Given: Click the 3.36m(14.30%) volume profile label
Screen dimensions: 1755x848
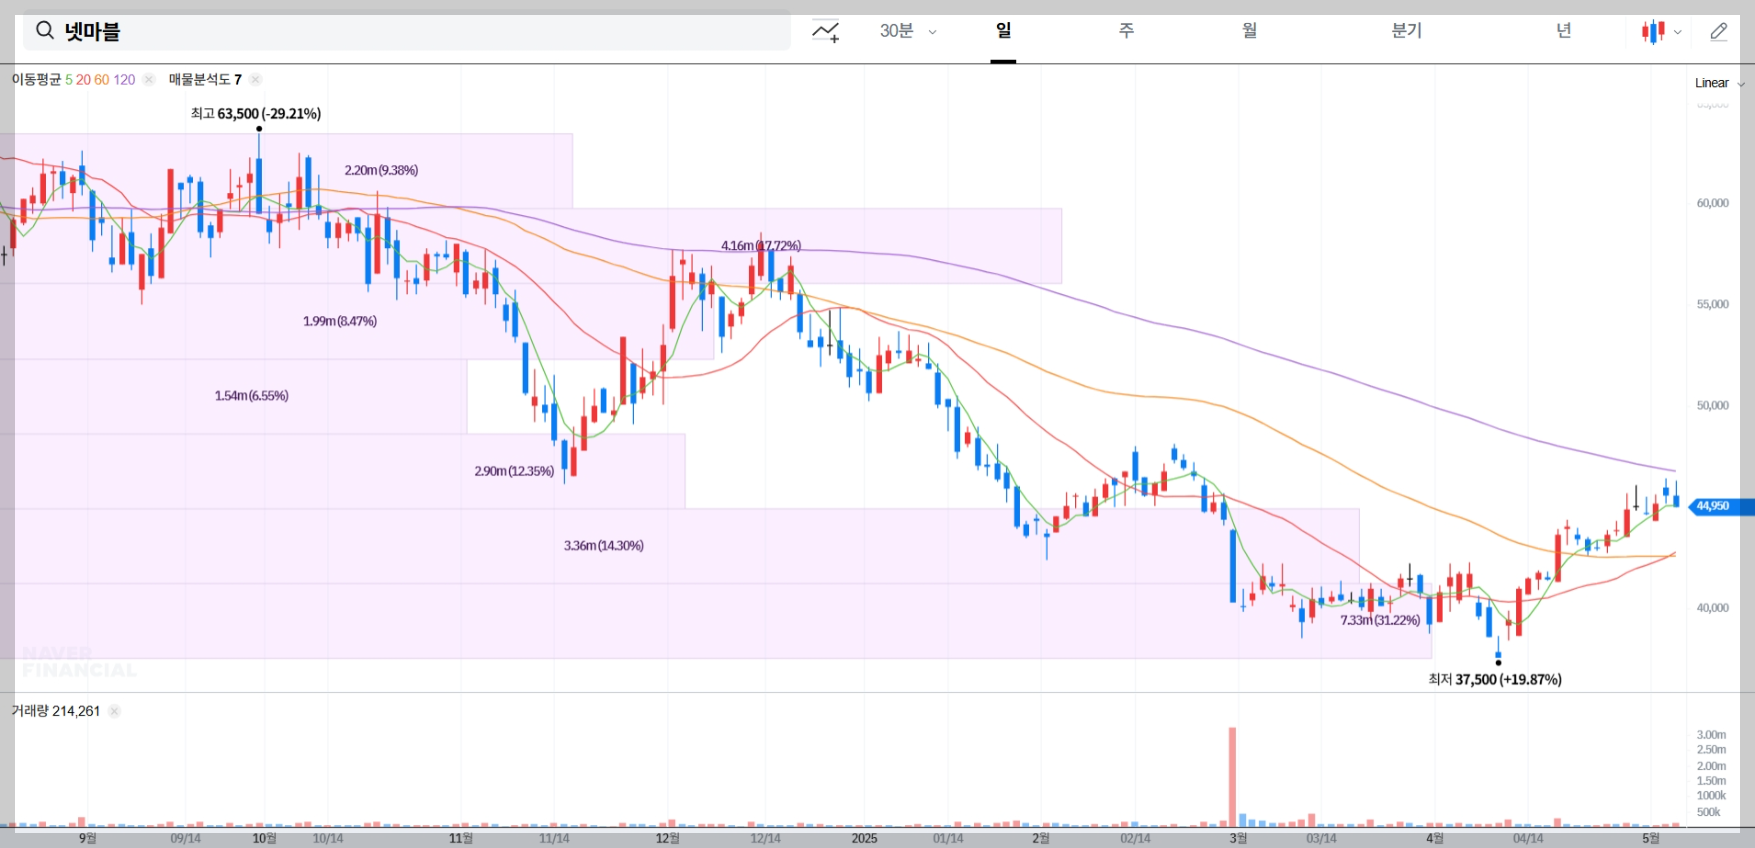Looking at the screenshot, I should coord(604,545).
